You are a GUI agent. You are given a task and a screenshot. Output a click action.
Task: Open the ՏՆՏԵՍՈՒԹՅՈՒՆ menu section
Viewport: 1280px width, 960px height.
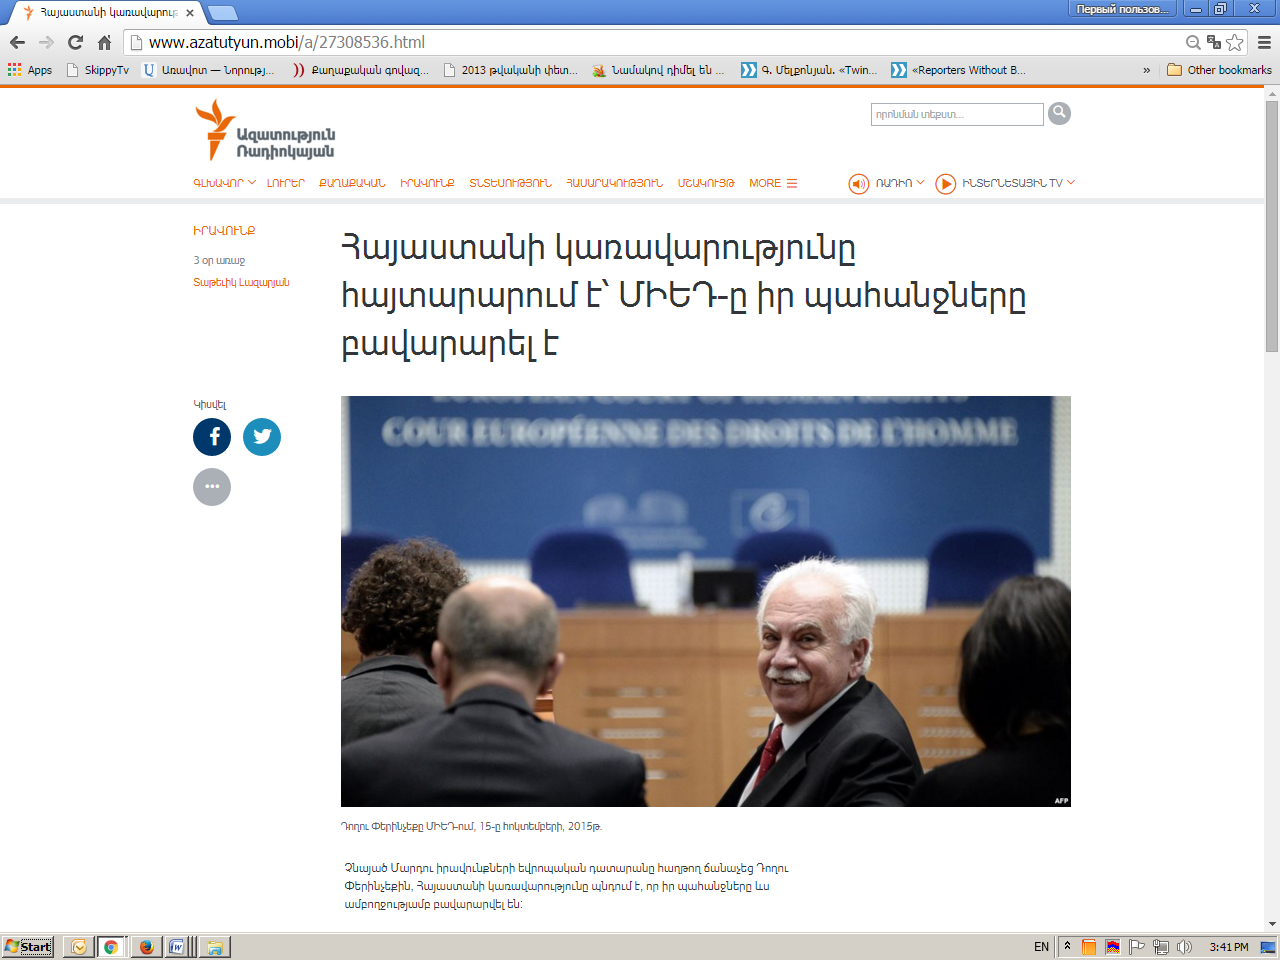510,183
